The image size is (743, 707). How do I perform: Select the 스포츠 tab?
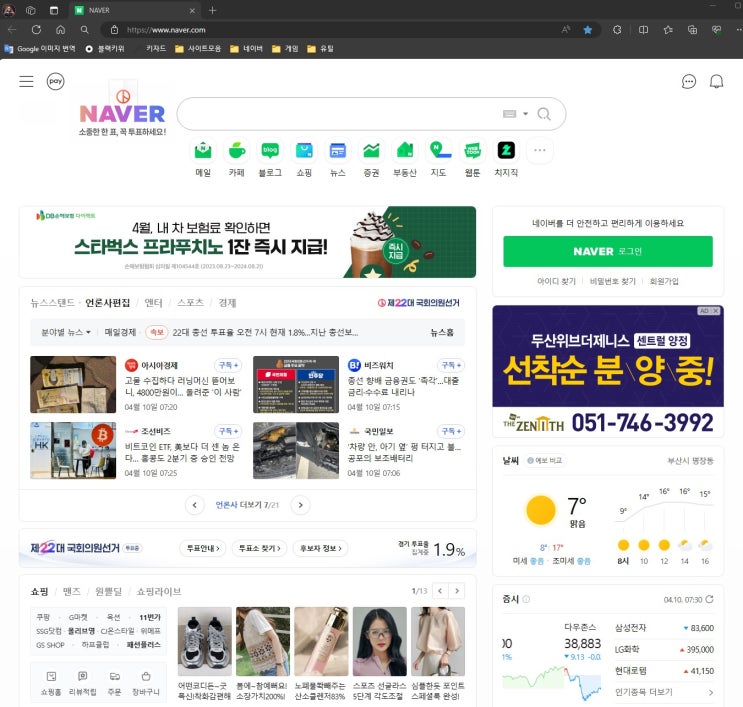coord(190,303)
